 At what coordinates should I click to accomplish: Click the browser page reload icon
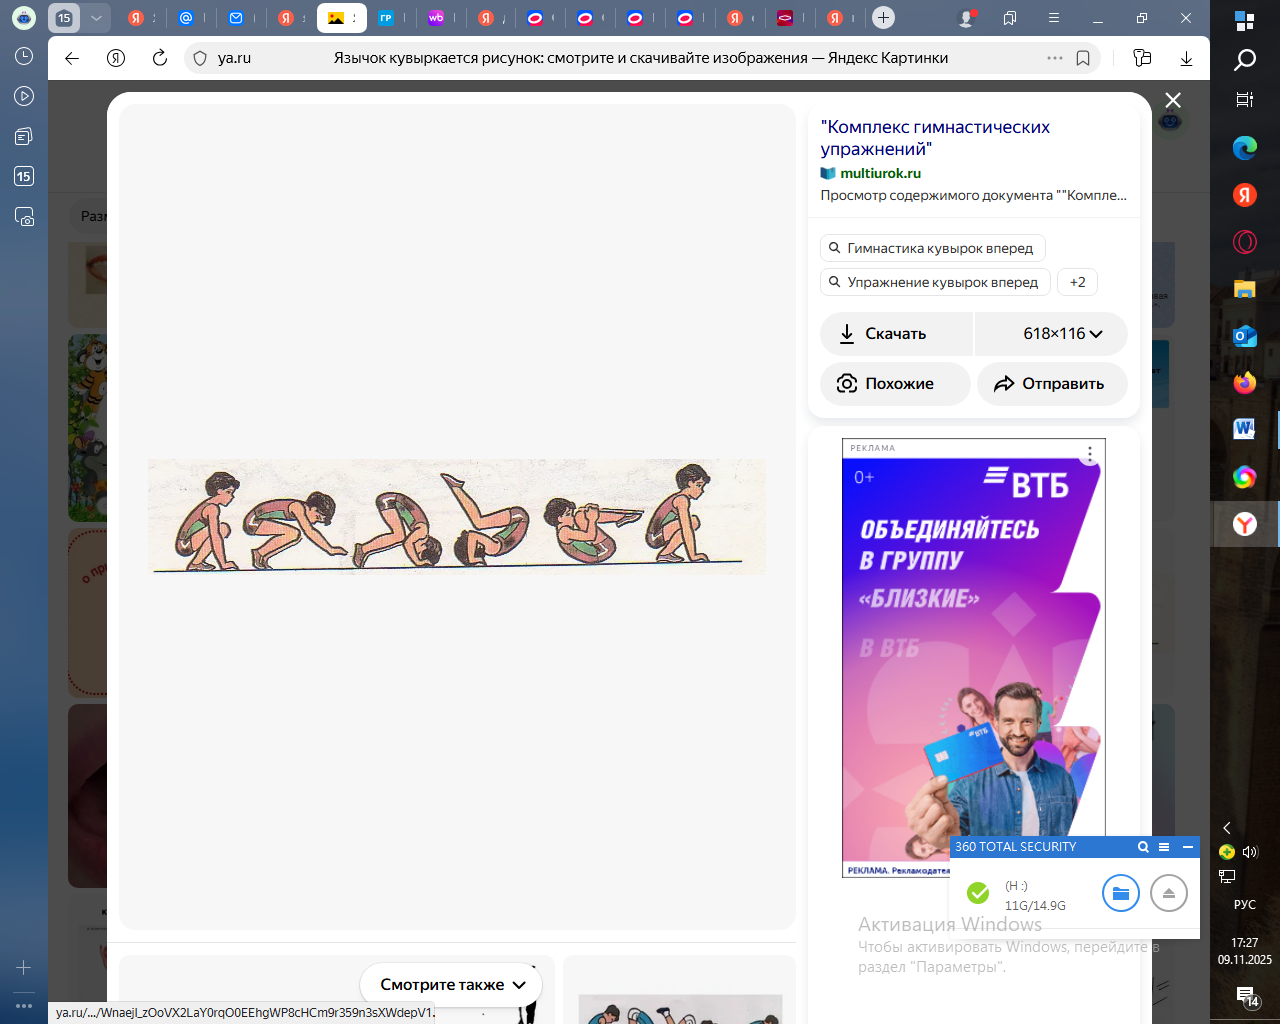[x=160, y=58]
